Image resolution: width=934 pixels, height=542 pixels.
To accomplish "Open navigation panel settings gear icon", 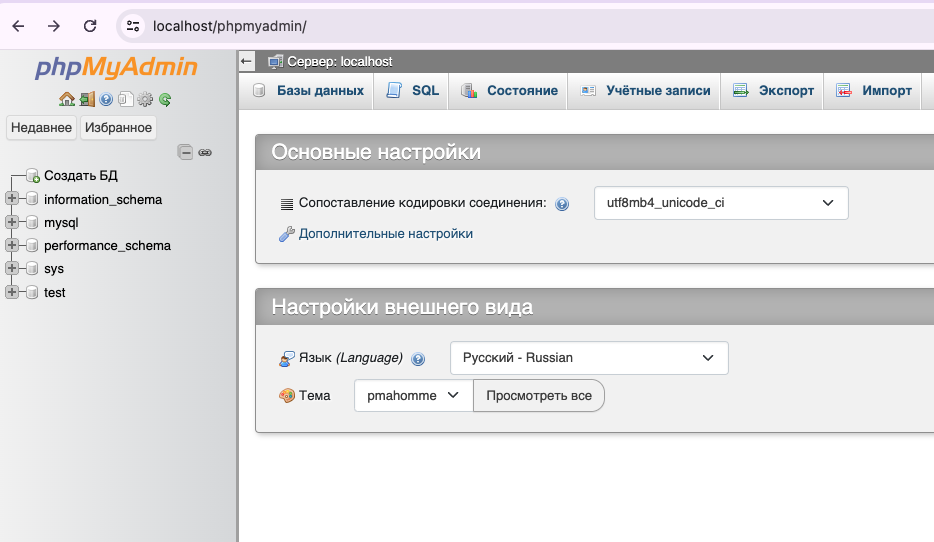I will pyautogui.click(x=145, y=99).
